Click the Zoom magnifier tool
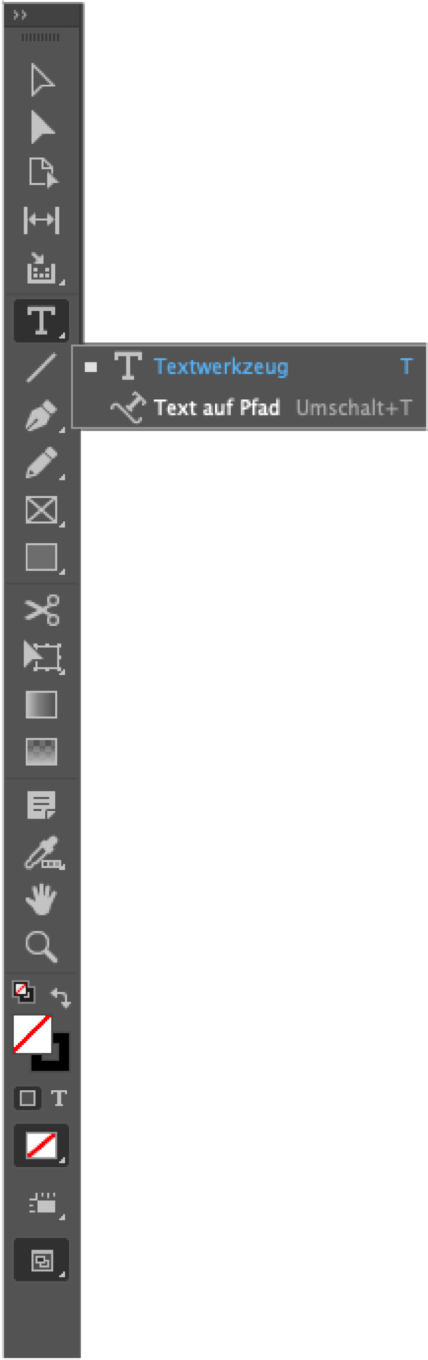428x1360 pixels. 41,946
